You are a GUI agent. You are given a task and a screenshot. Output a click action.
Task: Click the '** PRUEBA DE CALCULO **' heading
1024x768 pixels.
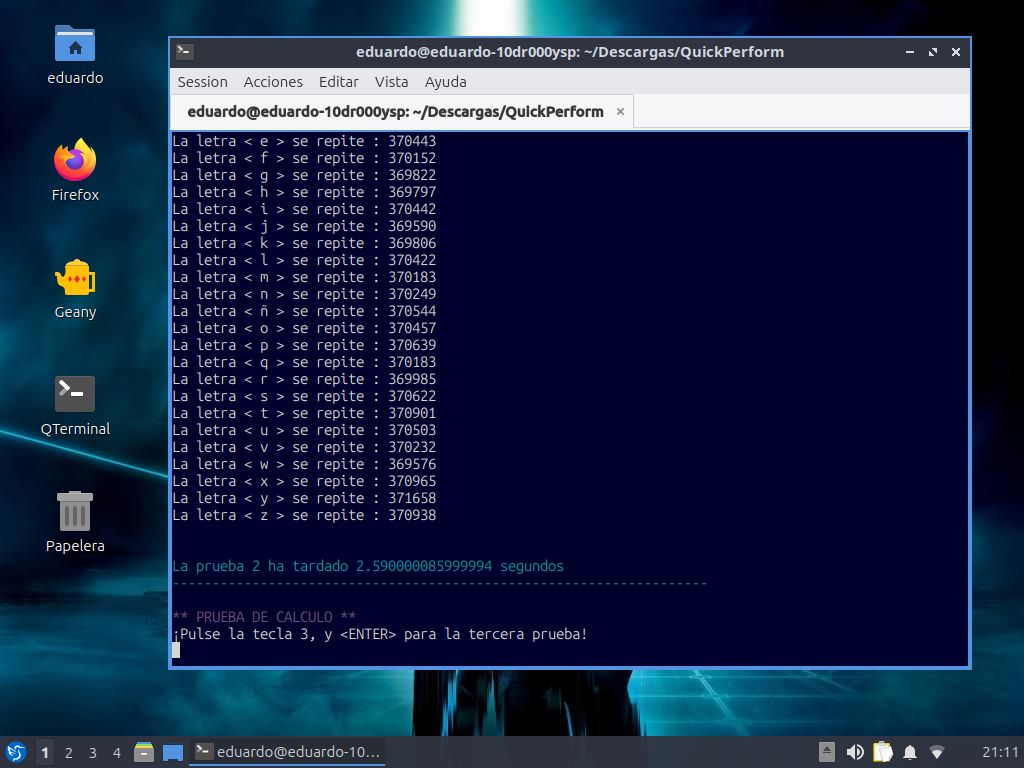(x=264, y=617)
